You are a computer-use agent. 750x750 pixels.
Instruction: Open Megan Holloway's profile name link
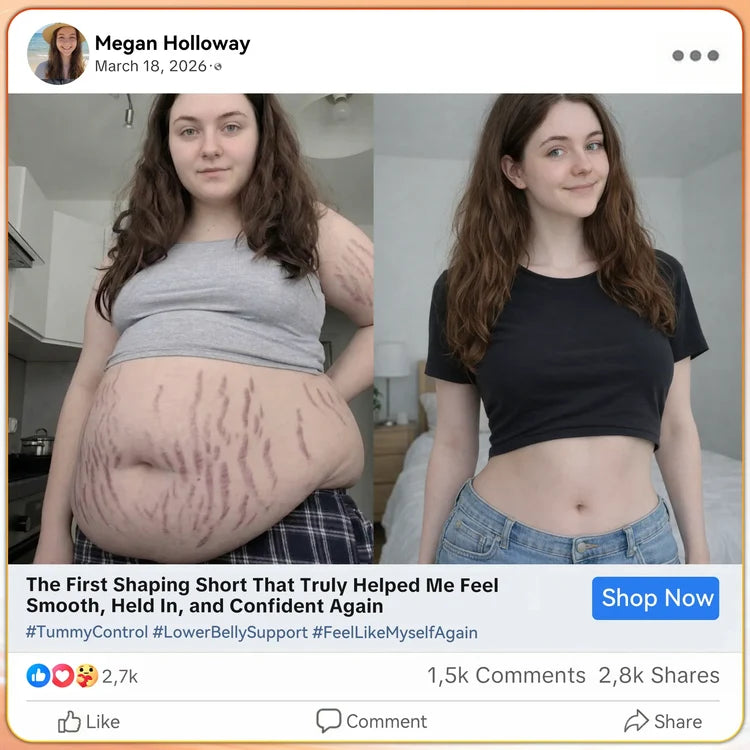172,44
